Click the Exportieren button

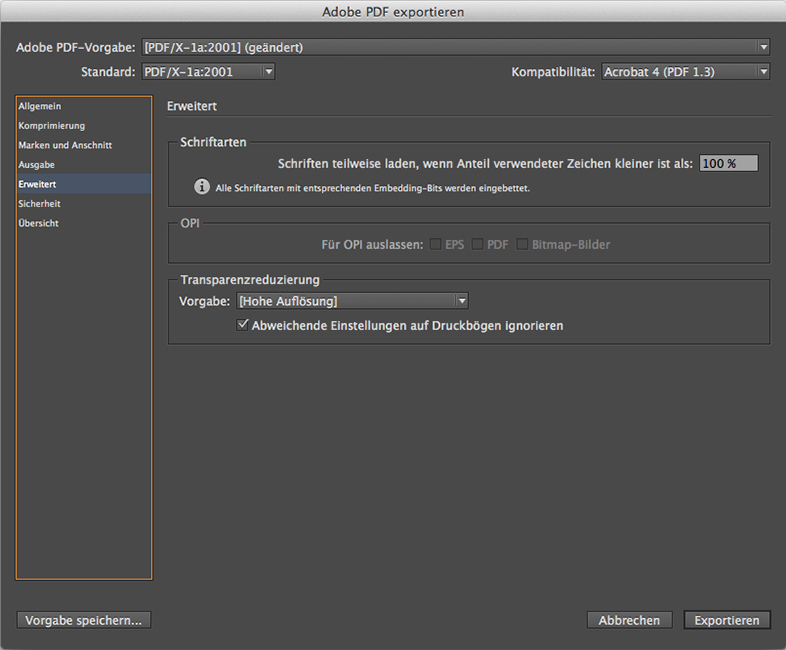[727, 620]
